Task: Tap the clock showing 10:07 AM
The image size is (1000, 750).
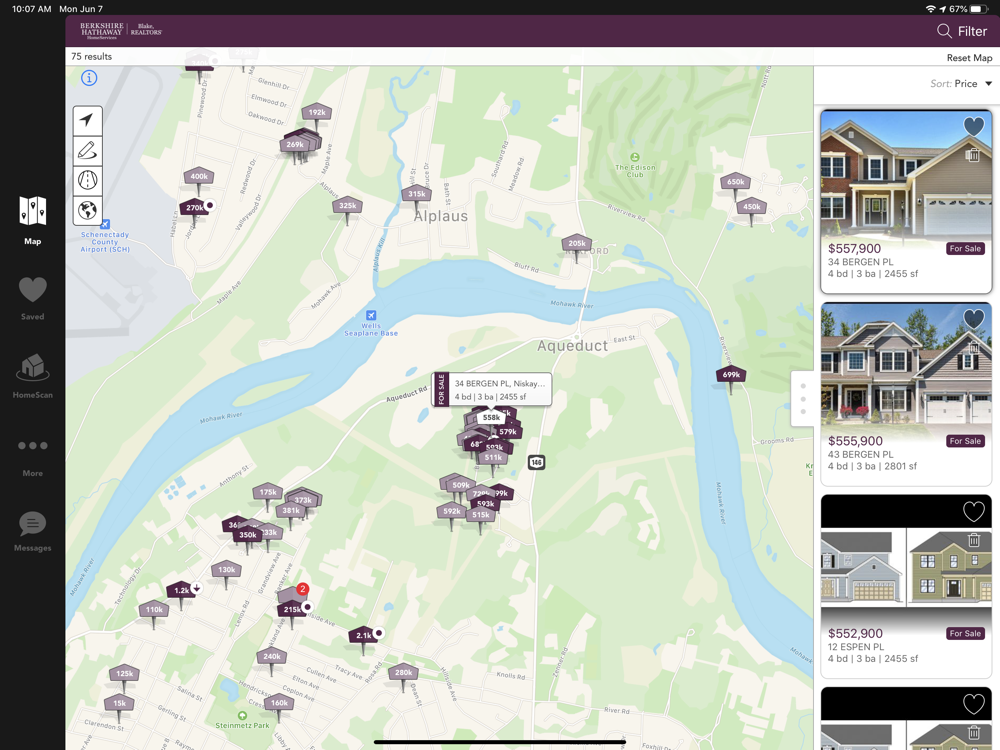Action: click(x=31, y=9)
